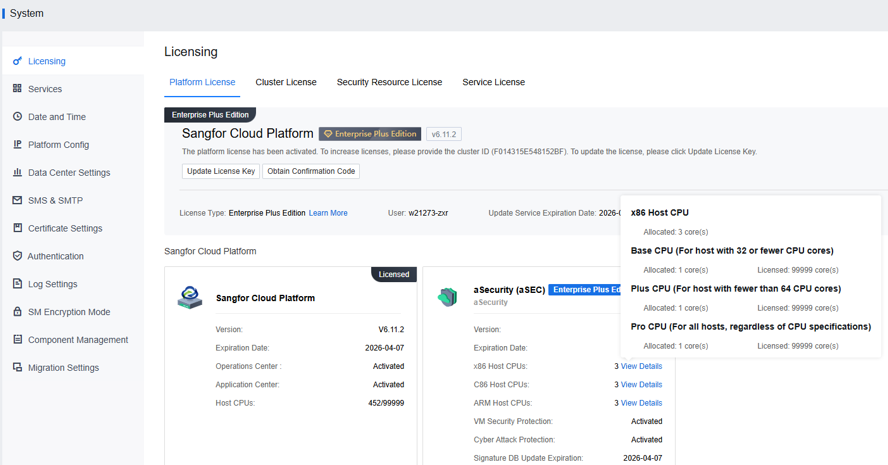Image resolution: width=888 pixels, height=465 pixels.
Task: Click the Platform Config IP icon
Action: click(x=18, y=144)
